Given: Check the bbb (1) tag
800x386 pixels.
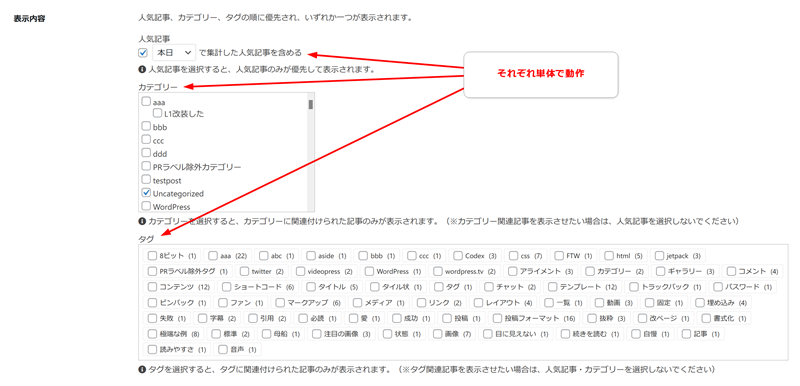Looking at the screenshot, I should click(363, 255).
